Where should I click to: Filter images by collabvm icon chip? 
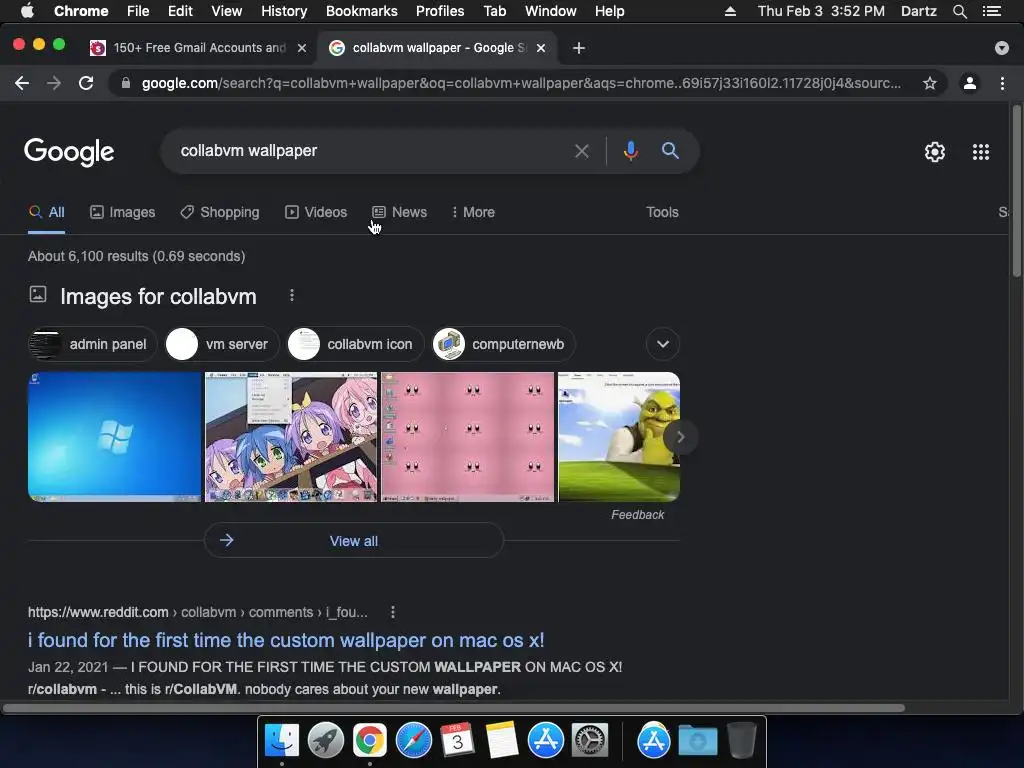355,344
